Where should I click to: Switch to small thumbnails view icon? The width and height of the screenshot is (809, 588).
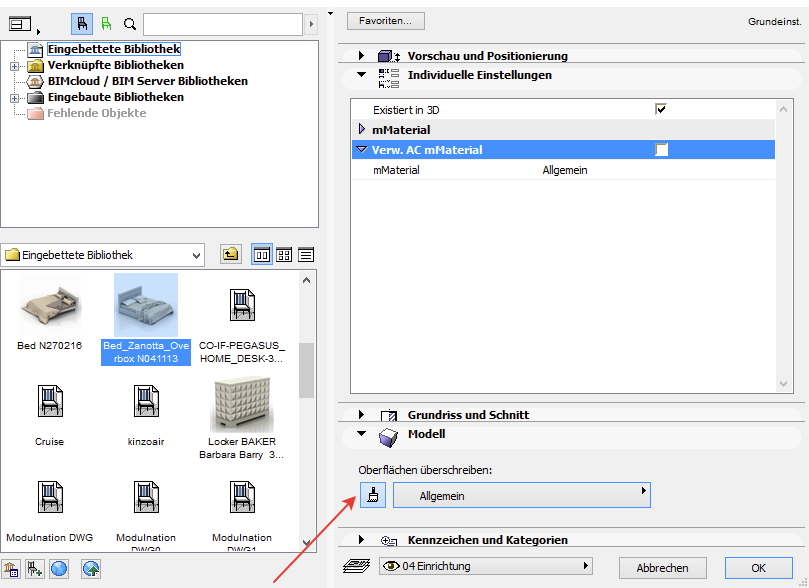[284, 255]
